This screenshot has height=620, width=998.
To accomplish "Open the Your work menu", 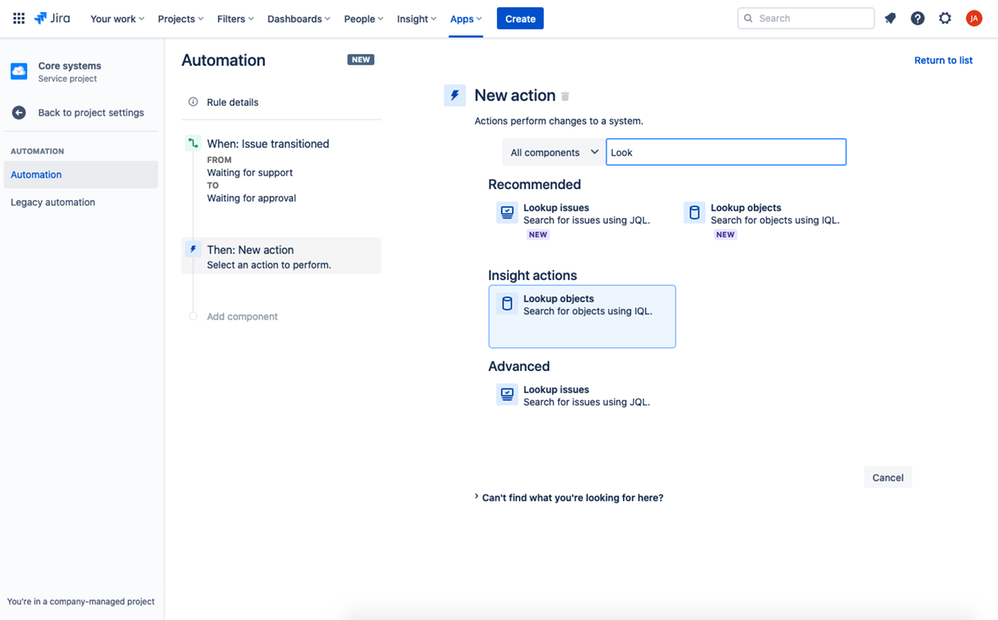I will tap(117, 19).
